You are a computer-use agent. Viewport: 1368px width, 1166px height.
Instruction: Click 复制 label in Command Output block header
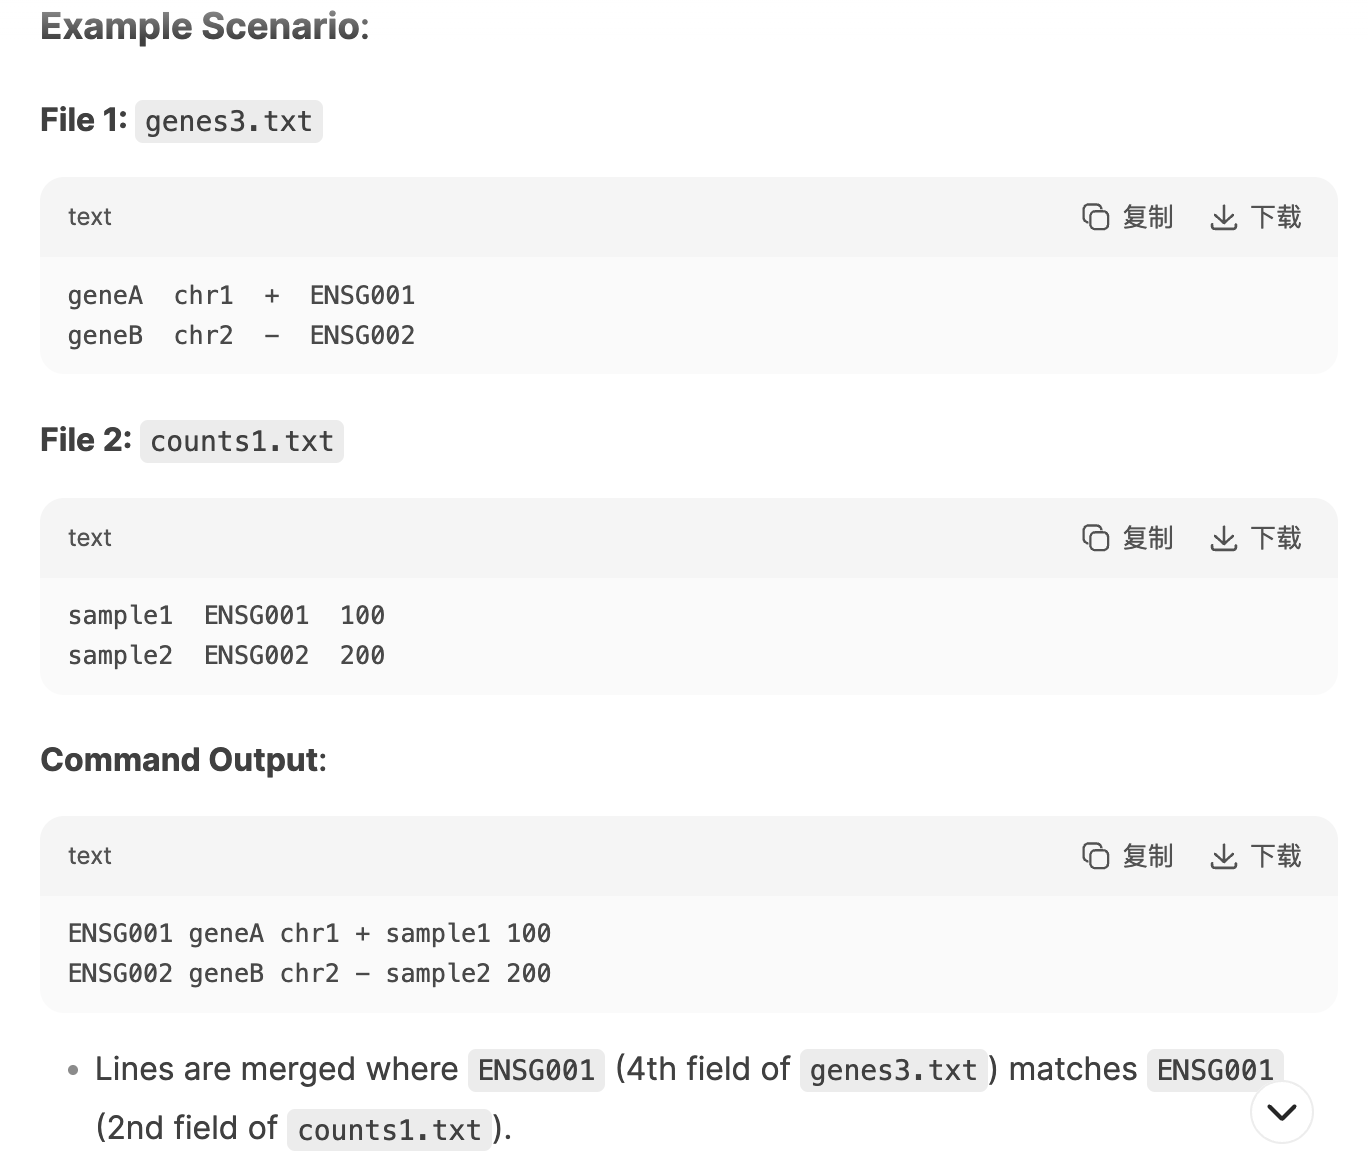[x=1147, y=856]
